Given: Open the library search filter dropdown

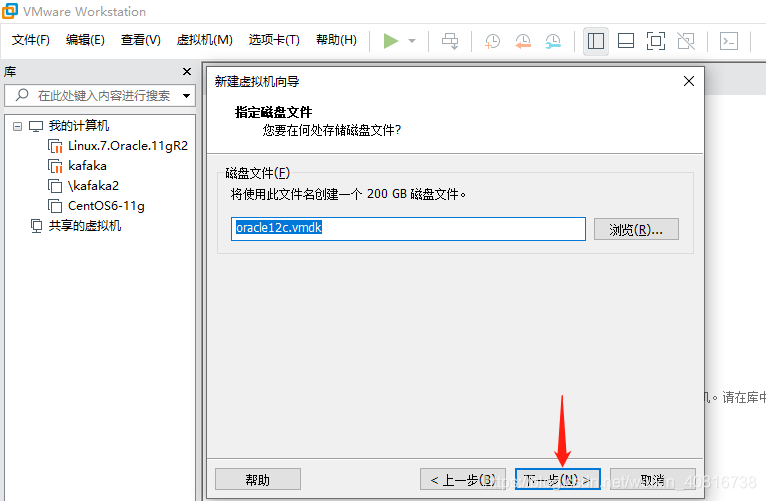Looking at the screenshot, I should (x=186, y=96).
